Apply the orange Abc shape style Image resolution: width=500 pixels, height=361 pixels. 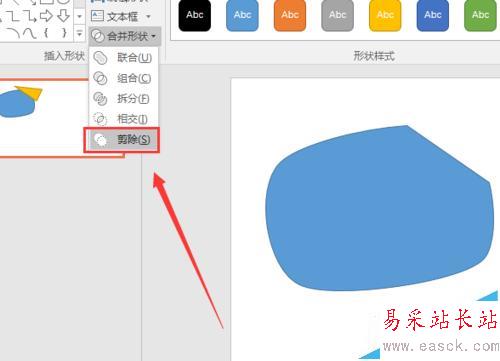pos(290,15)
